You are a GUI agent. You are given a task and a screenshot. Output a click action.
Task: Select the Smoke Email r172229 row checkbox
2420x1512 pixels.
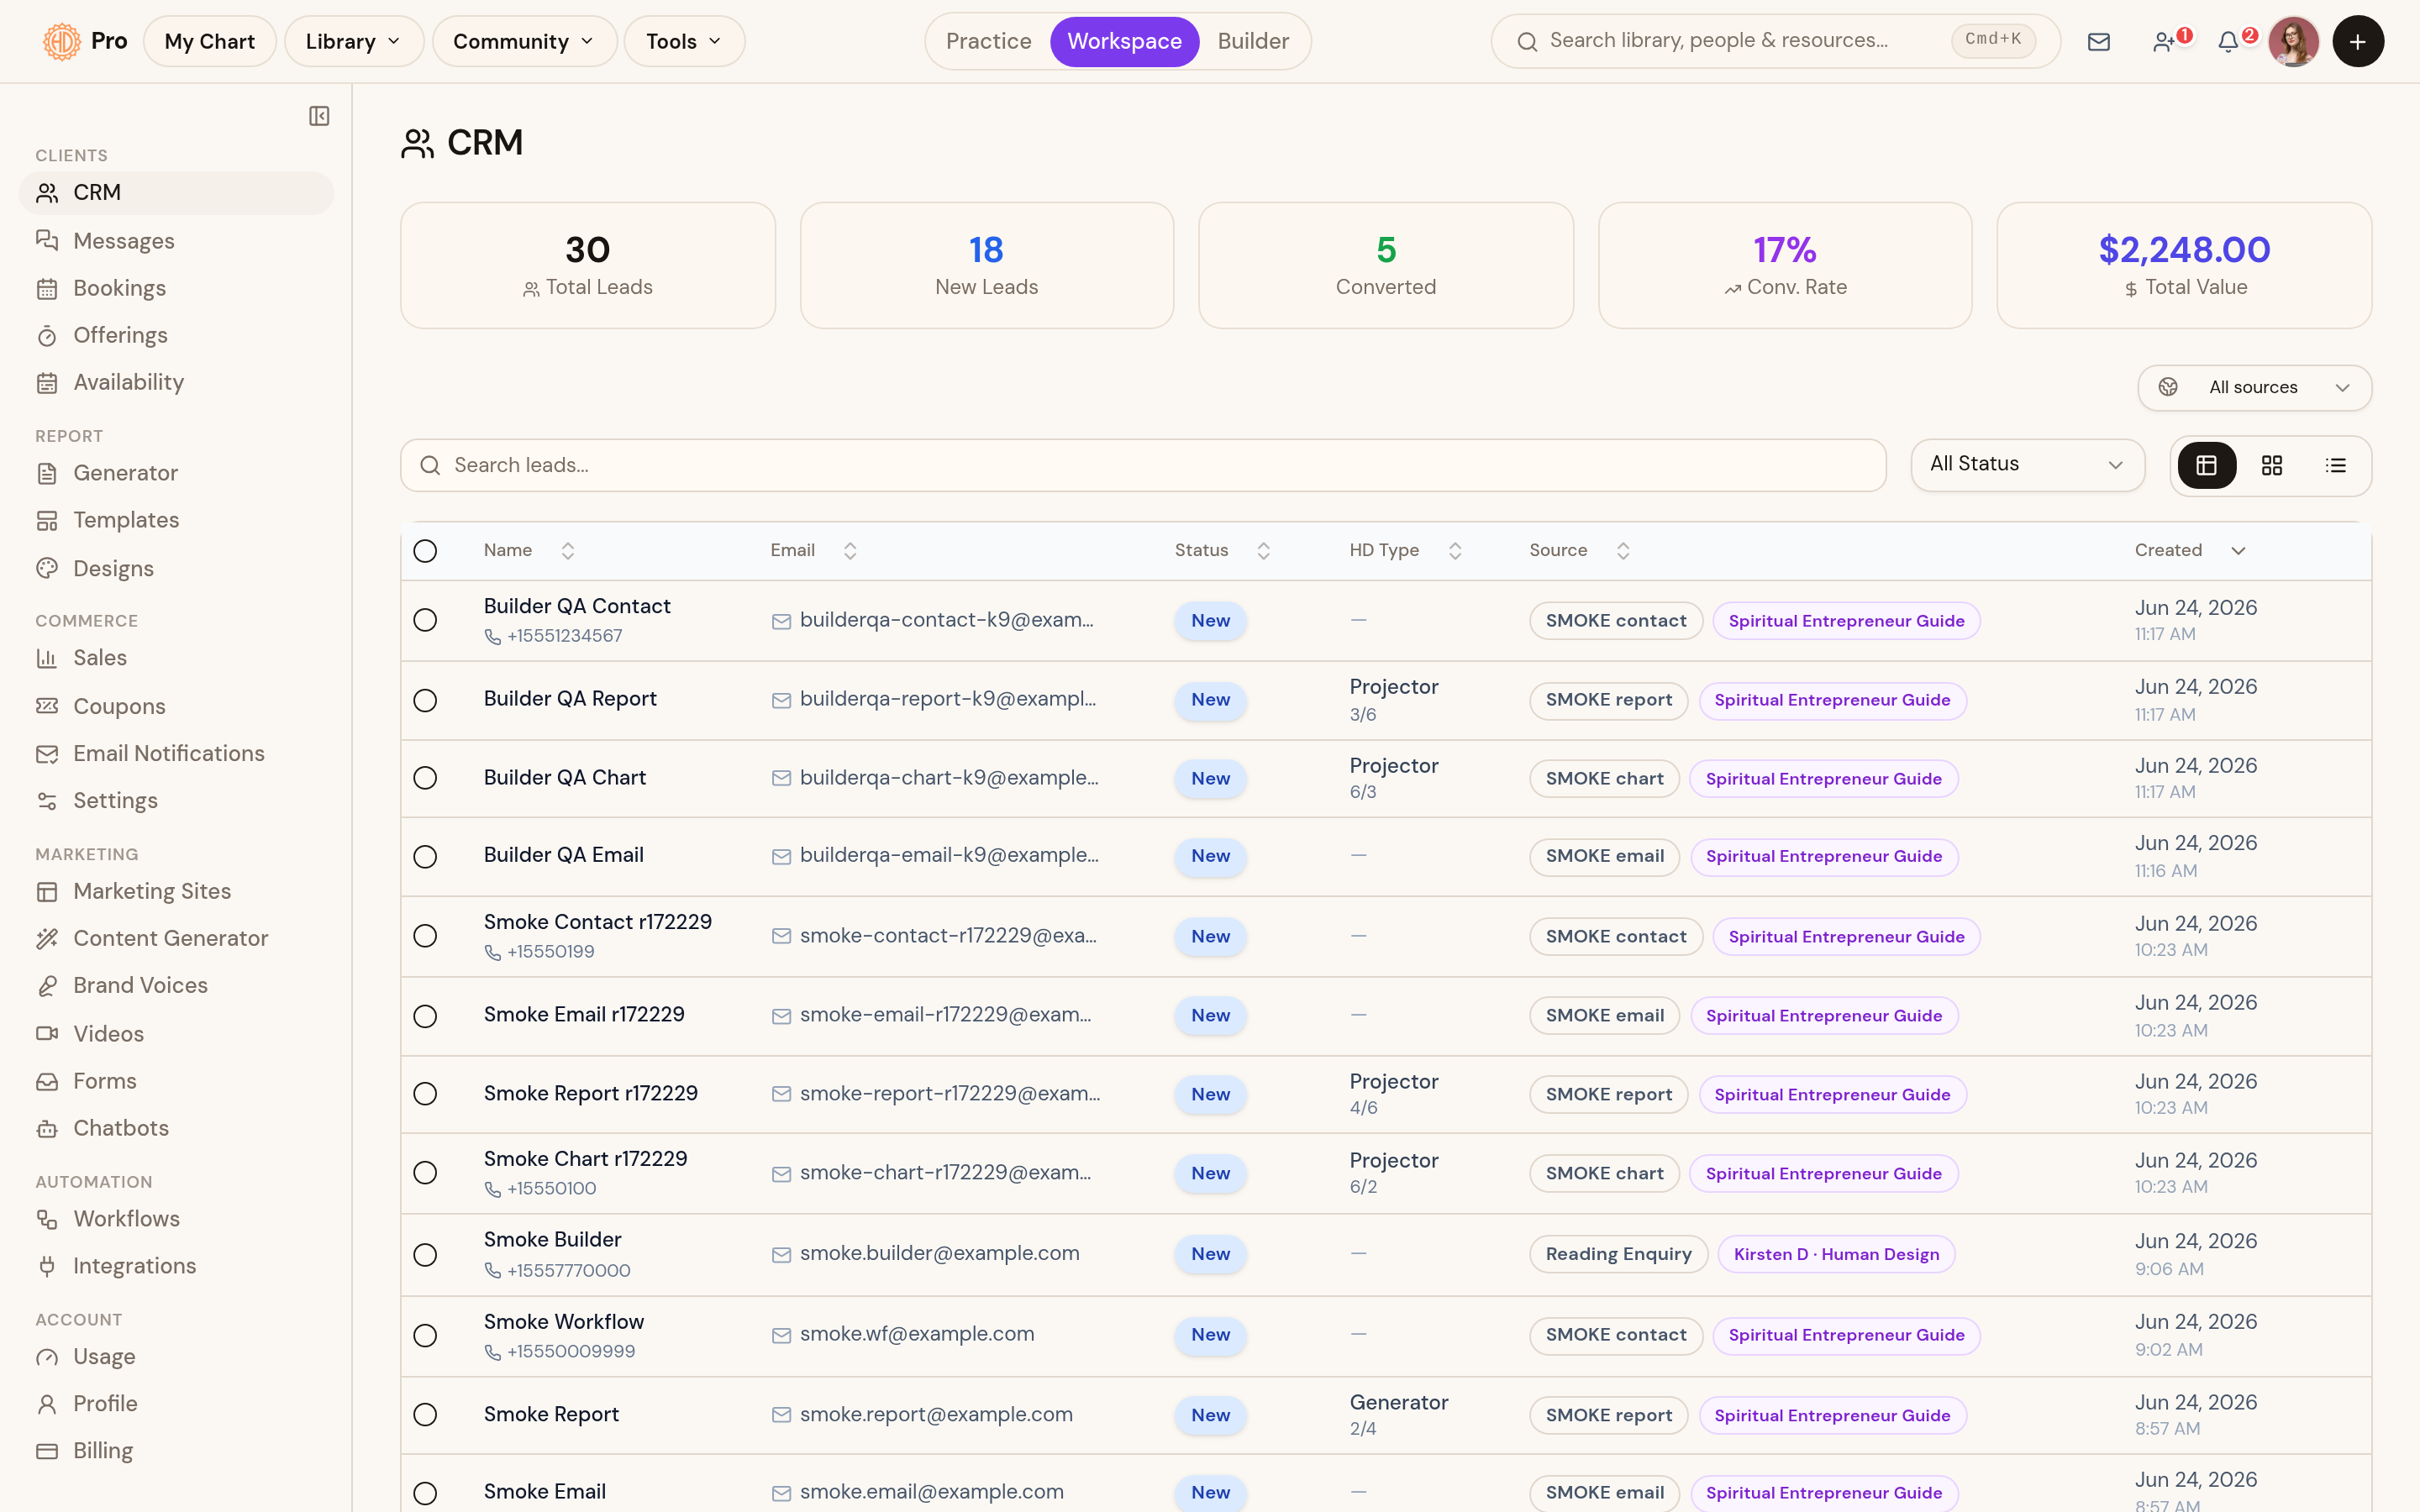425,1016
